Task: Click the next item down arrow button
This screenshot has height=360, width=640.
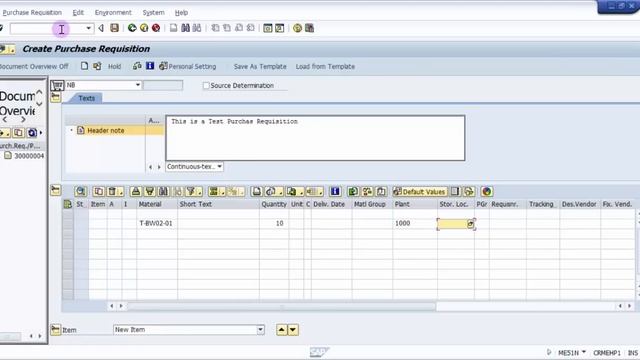Action: click(x=293, y=330)
